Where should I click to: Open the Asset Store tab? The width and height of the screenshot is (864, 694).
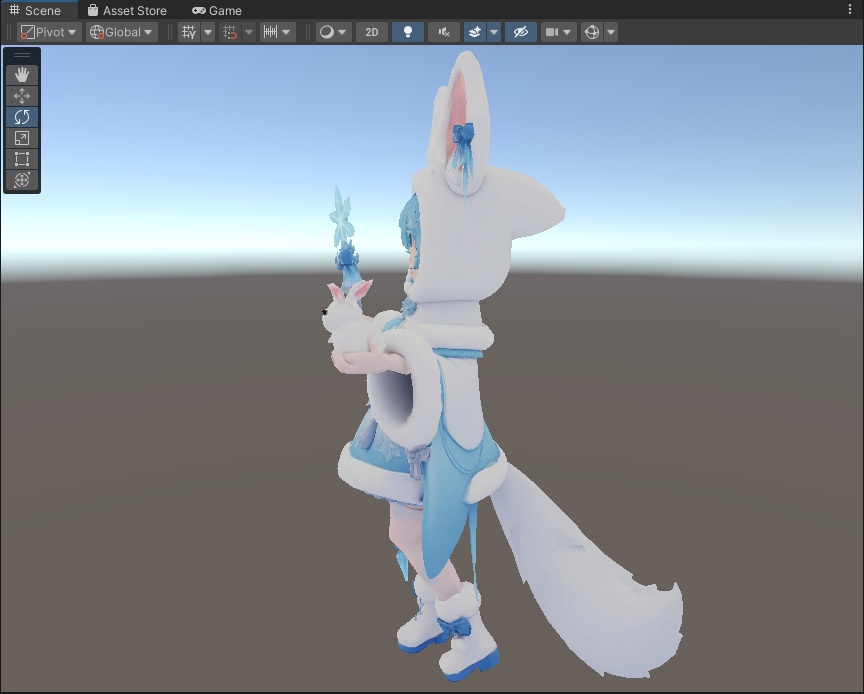tap(128, 10)
